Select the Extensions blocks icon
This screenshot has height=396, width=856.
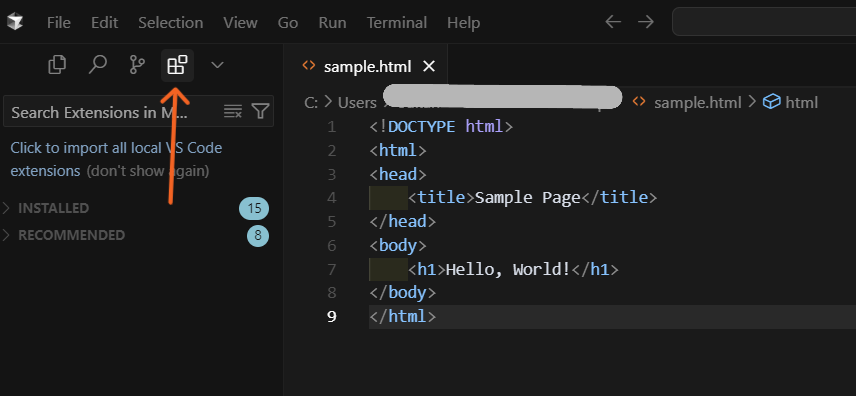tap(177, 65)
